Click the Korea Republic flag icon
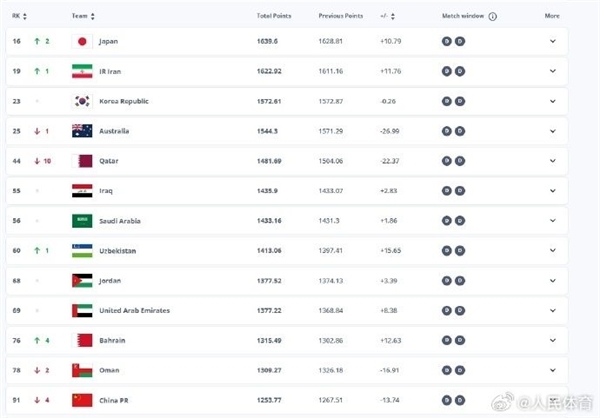 coord(83,101)
